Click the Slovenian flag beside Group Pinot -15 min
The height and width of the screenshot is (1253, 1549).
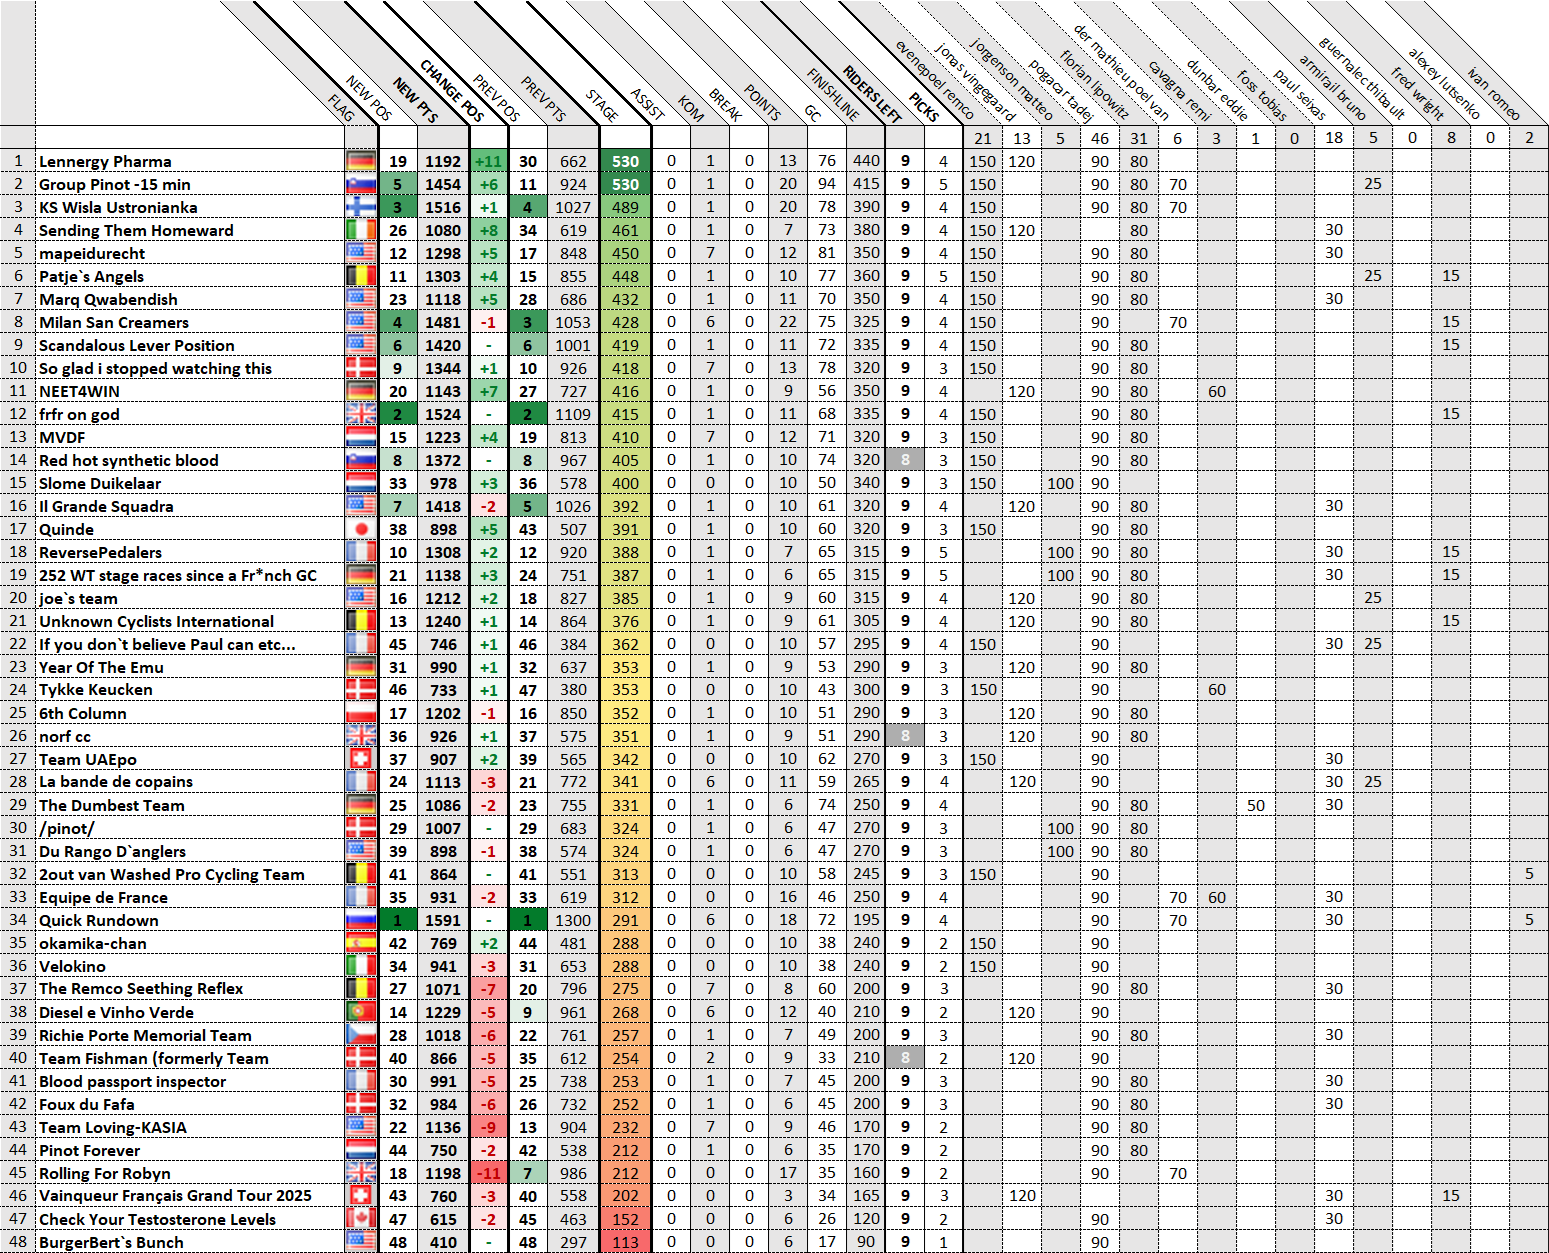coord(361,184)
